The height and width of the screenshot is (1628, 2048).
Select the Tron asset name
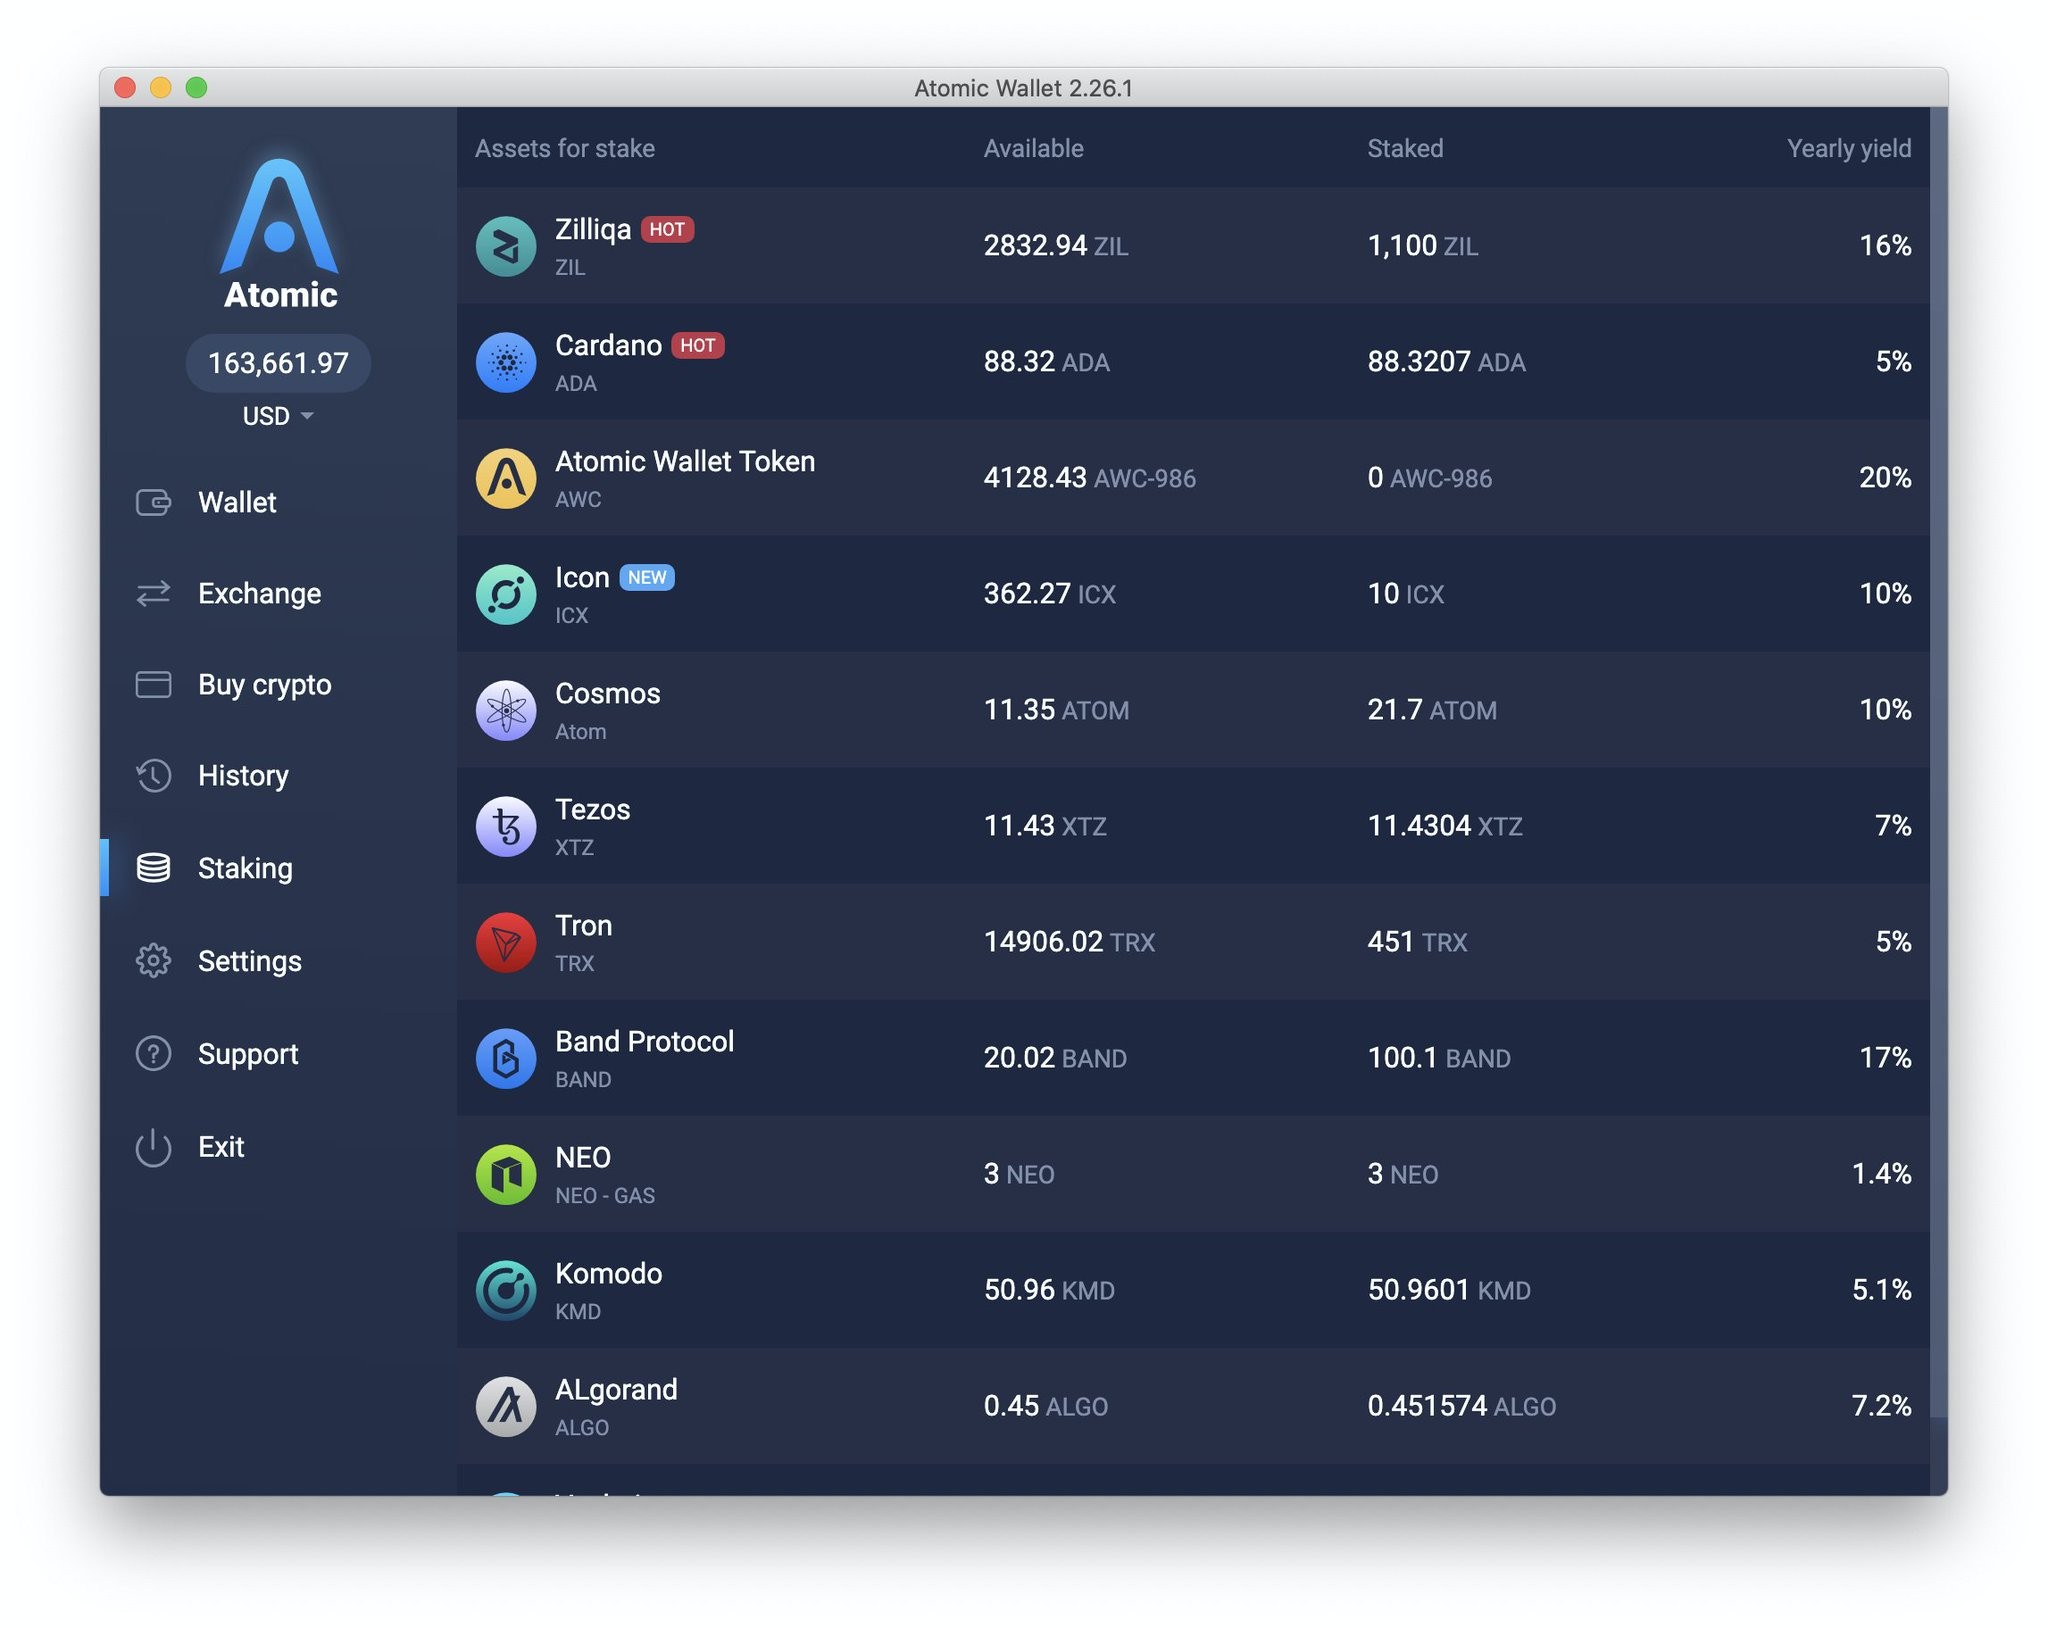(x=584, y=926)
